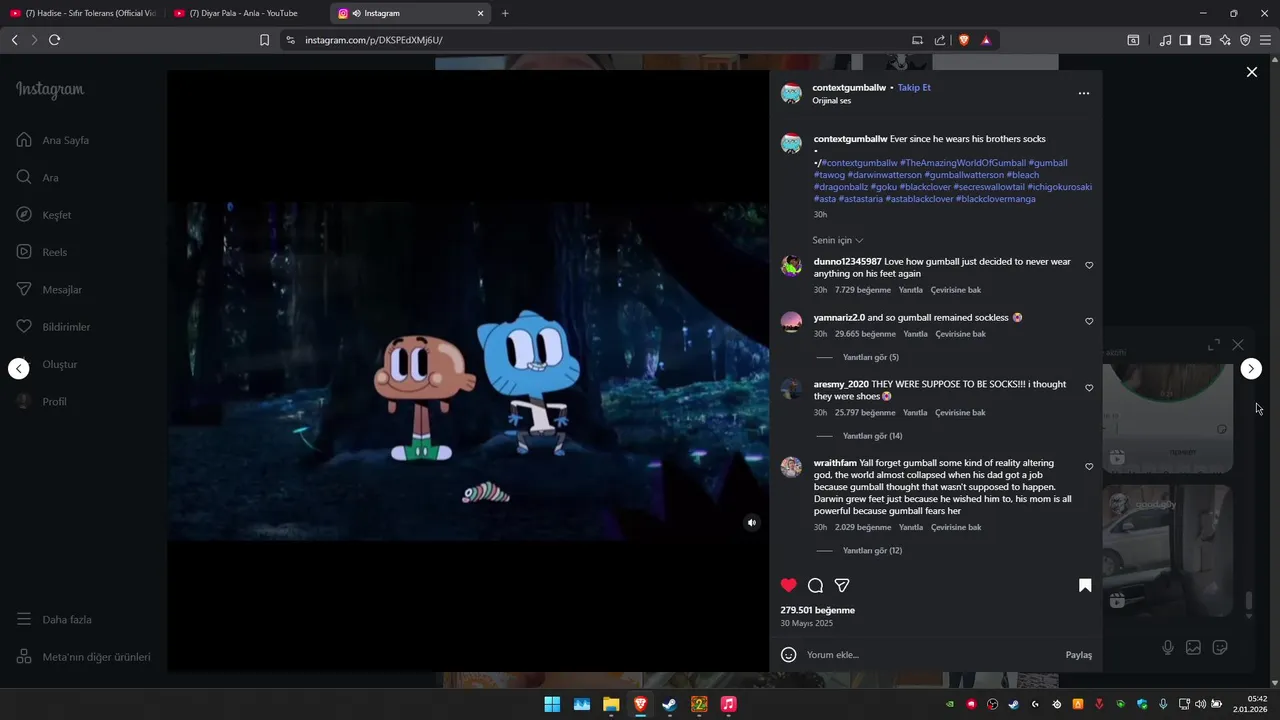Switch to Hadise Sıfır Tolerans tab
The height and width of the screenshot is (720, 1280).
(x=82, y=13)
